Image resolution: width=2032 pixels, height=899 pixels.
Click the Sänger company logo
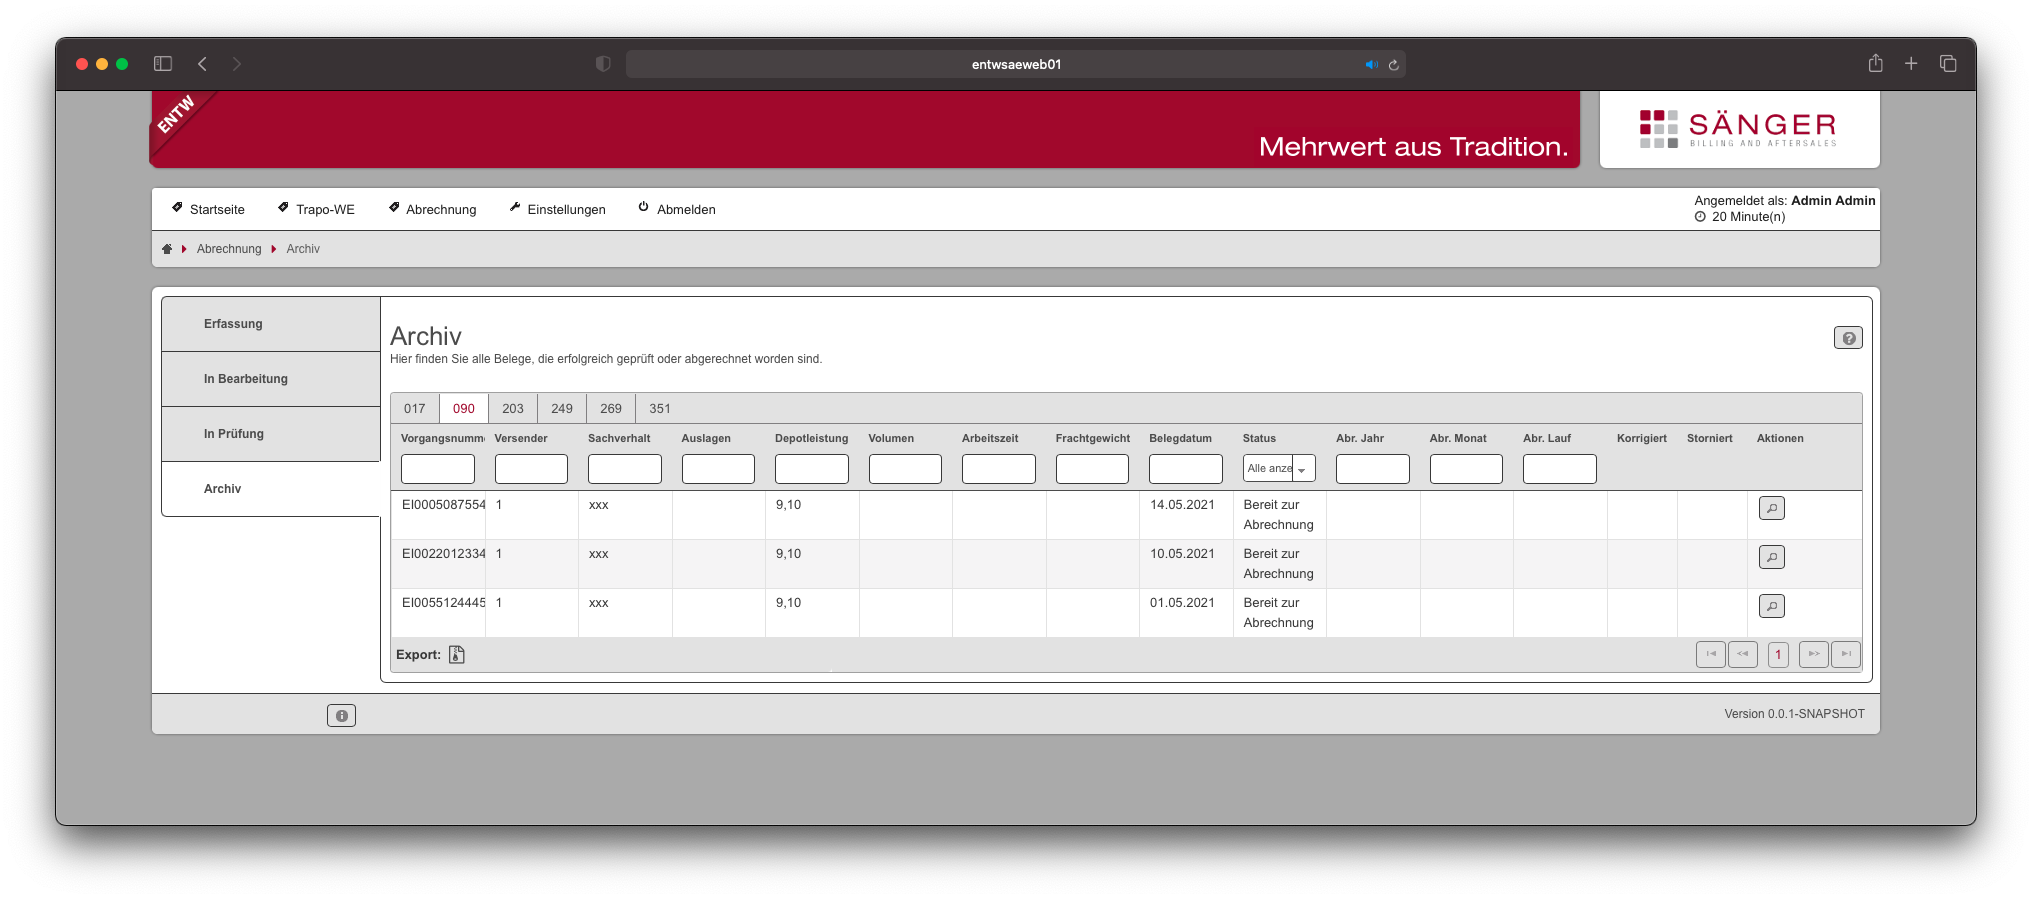click(x=1739, y=129)
